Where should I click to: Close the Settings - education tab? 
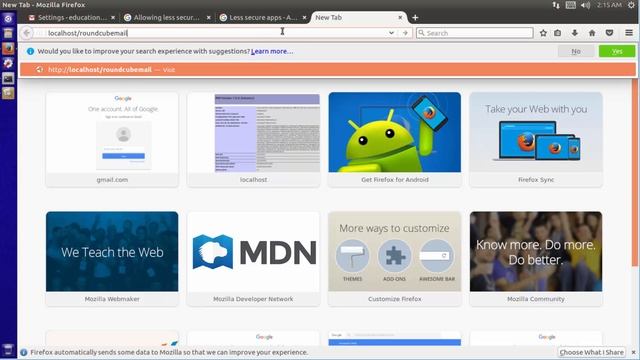tap(113, 18)
